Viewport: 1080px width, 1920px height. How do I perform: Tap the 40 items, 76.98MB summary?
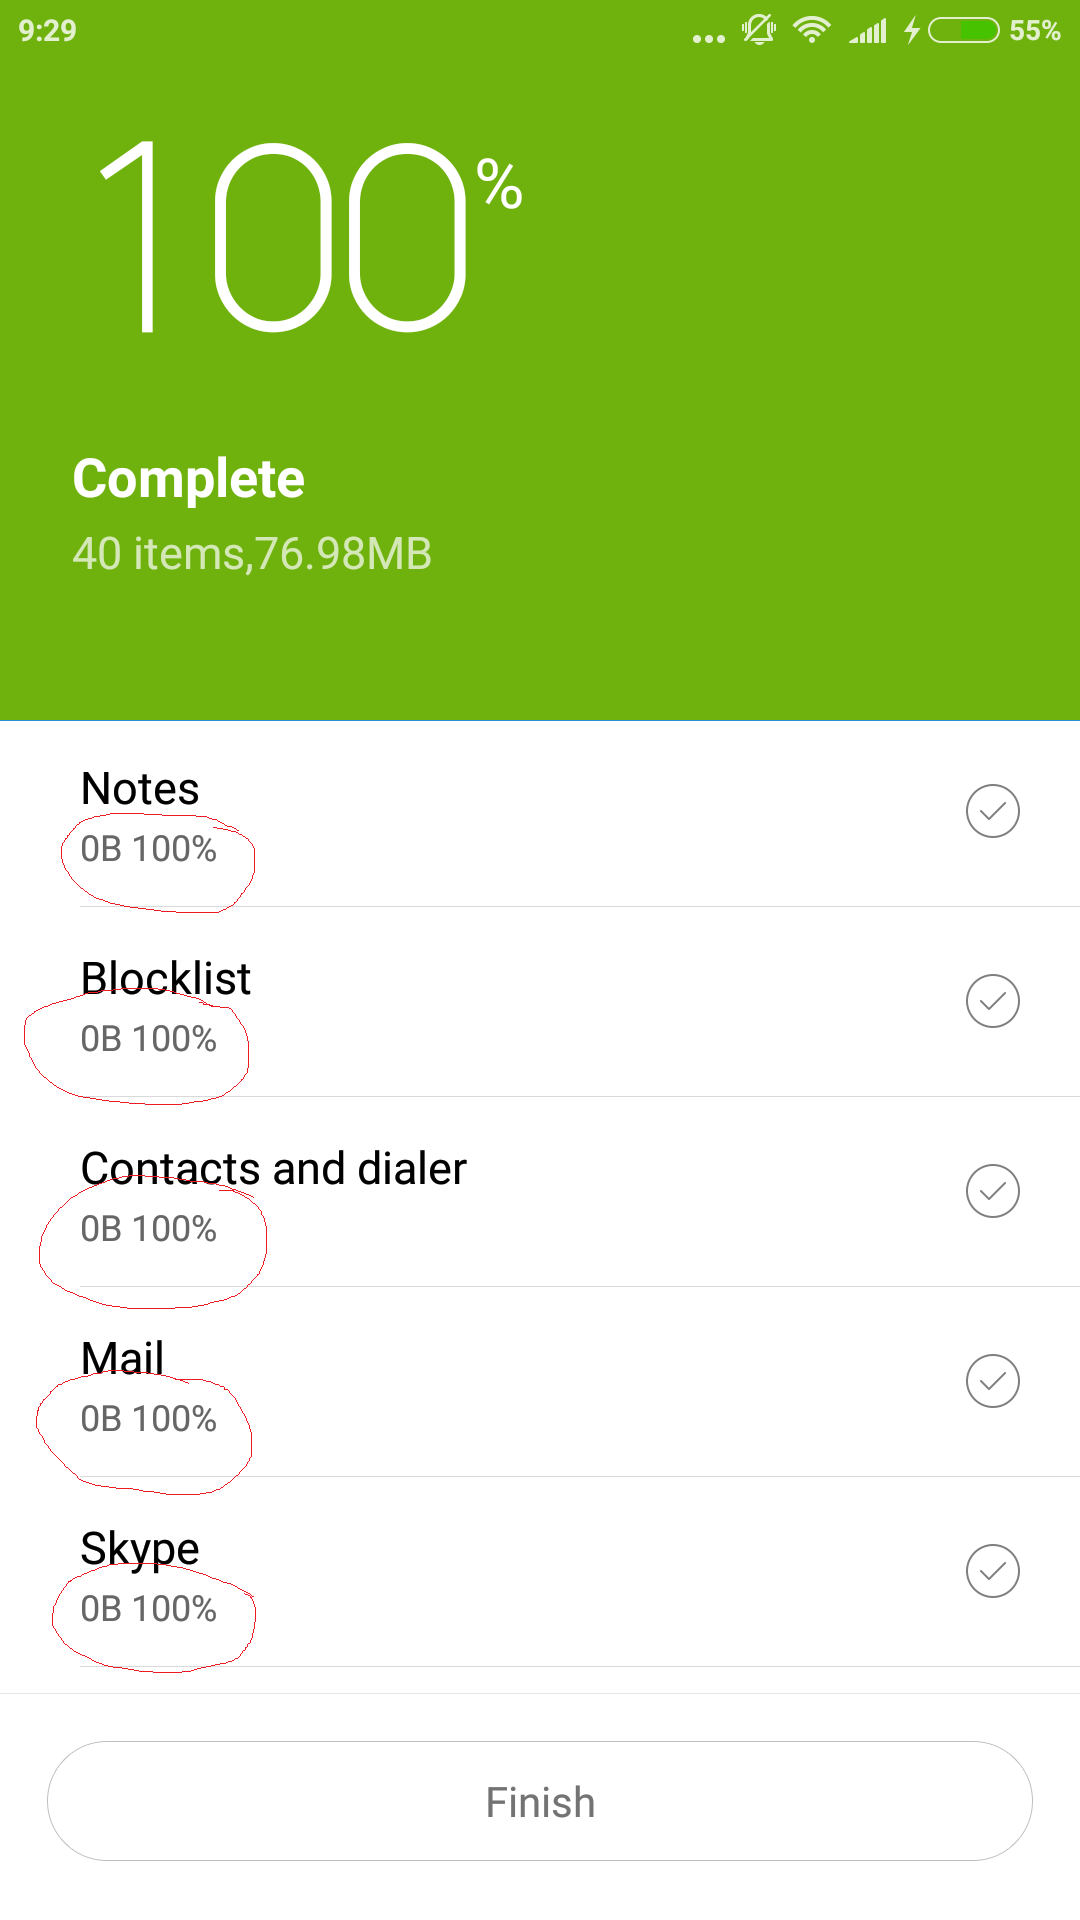[x=252, y=554]
